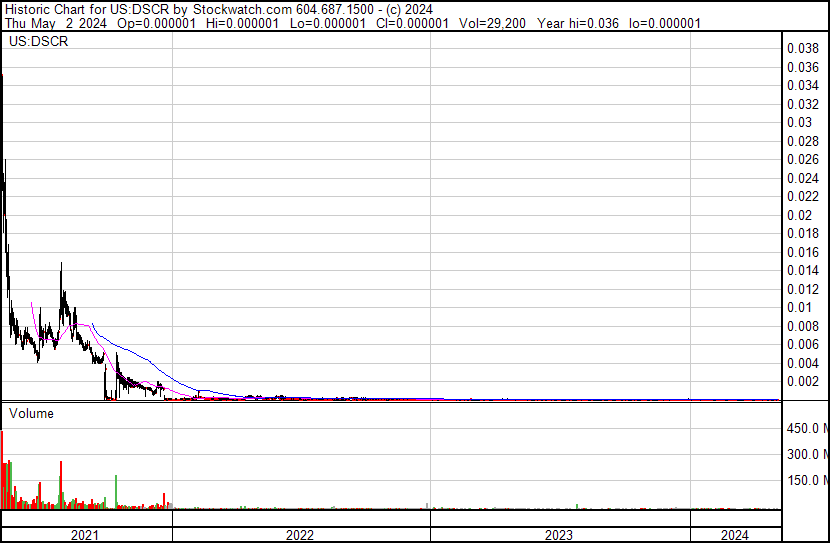This screenshot has height=543, width=830.
Task: Click the US:DSCR ticker label in chart
Action: 36,43
